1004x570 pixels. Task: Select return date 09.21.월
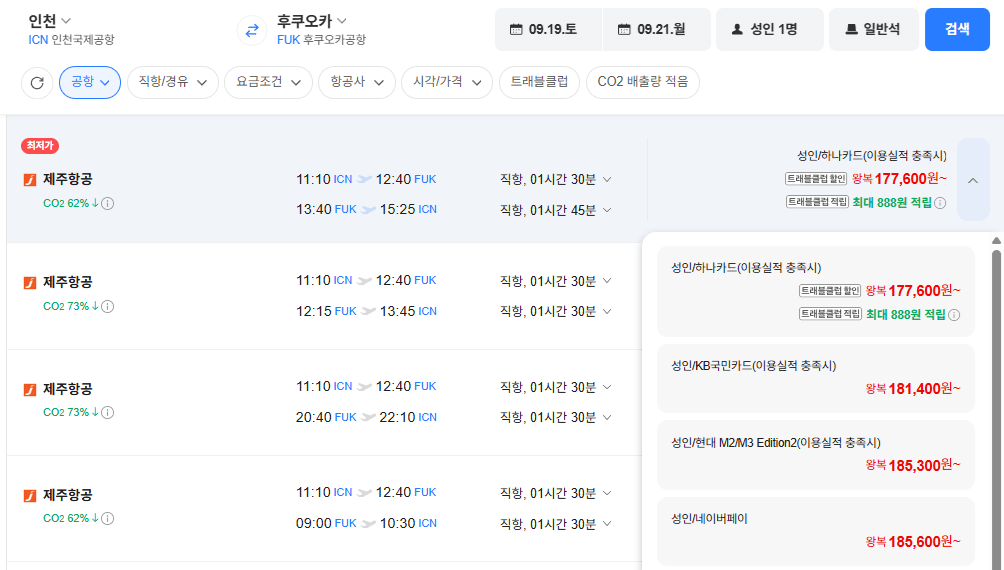(656, 29)
